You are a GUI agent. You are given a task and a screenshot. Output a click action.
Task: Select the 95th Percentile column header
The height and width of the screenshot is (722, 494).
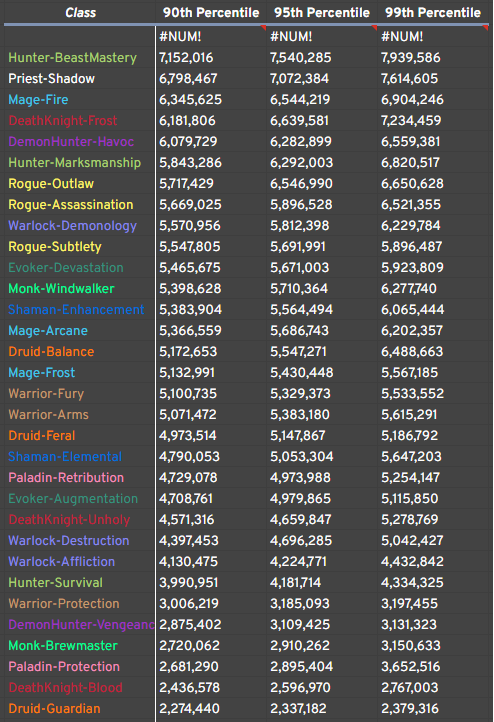coord(322,12)
